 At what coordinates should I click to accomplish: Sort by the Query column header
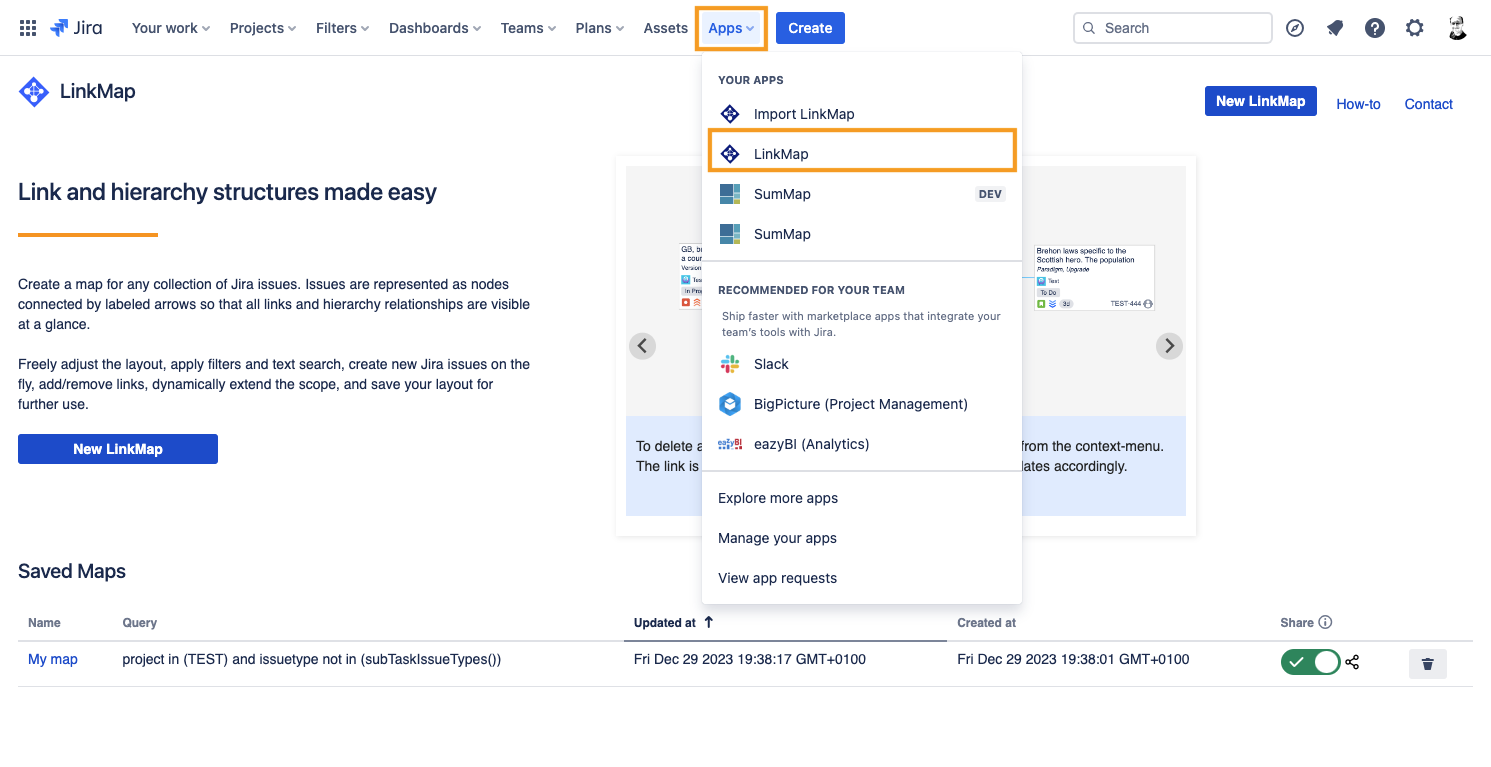[139, 622]
